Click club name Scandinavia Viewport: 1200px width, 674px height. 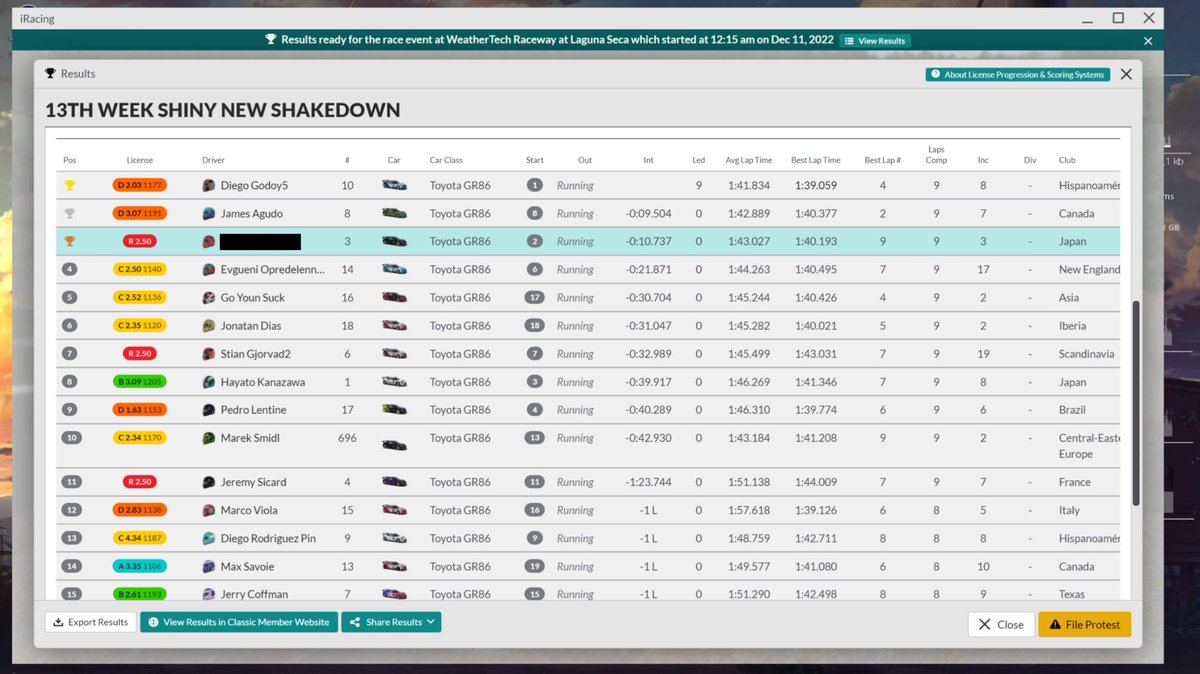1089,353
